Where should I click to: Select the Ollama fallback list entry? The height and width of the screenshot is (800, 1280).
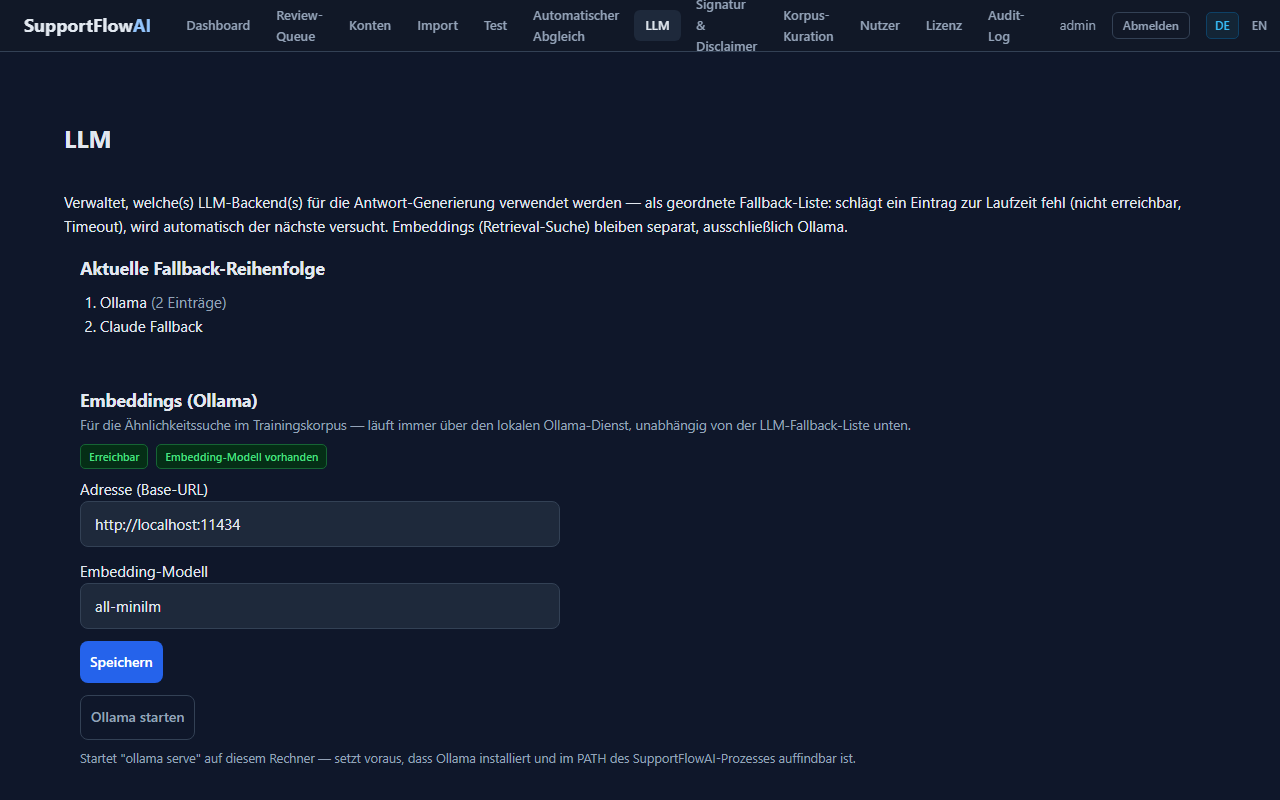pyautogui.click(x=163, y=302)
